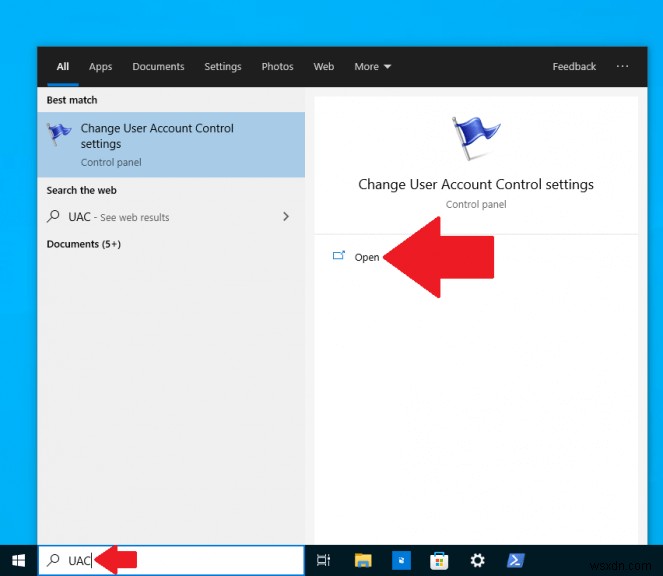The image size is (663, 576).
Task: Switch to the All tab
Action: (63, 66)
